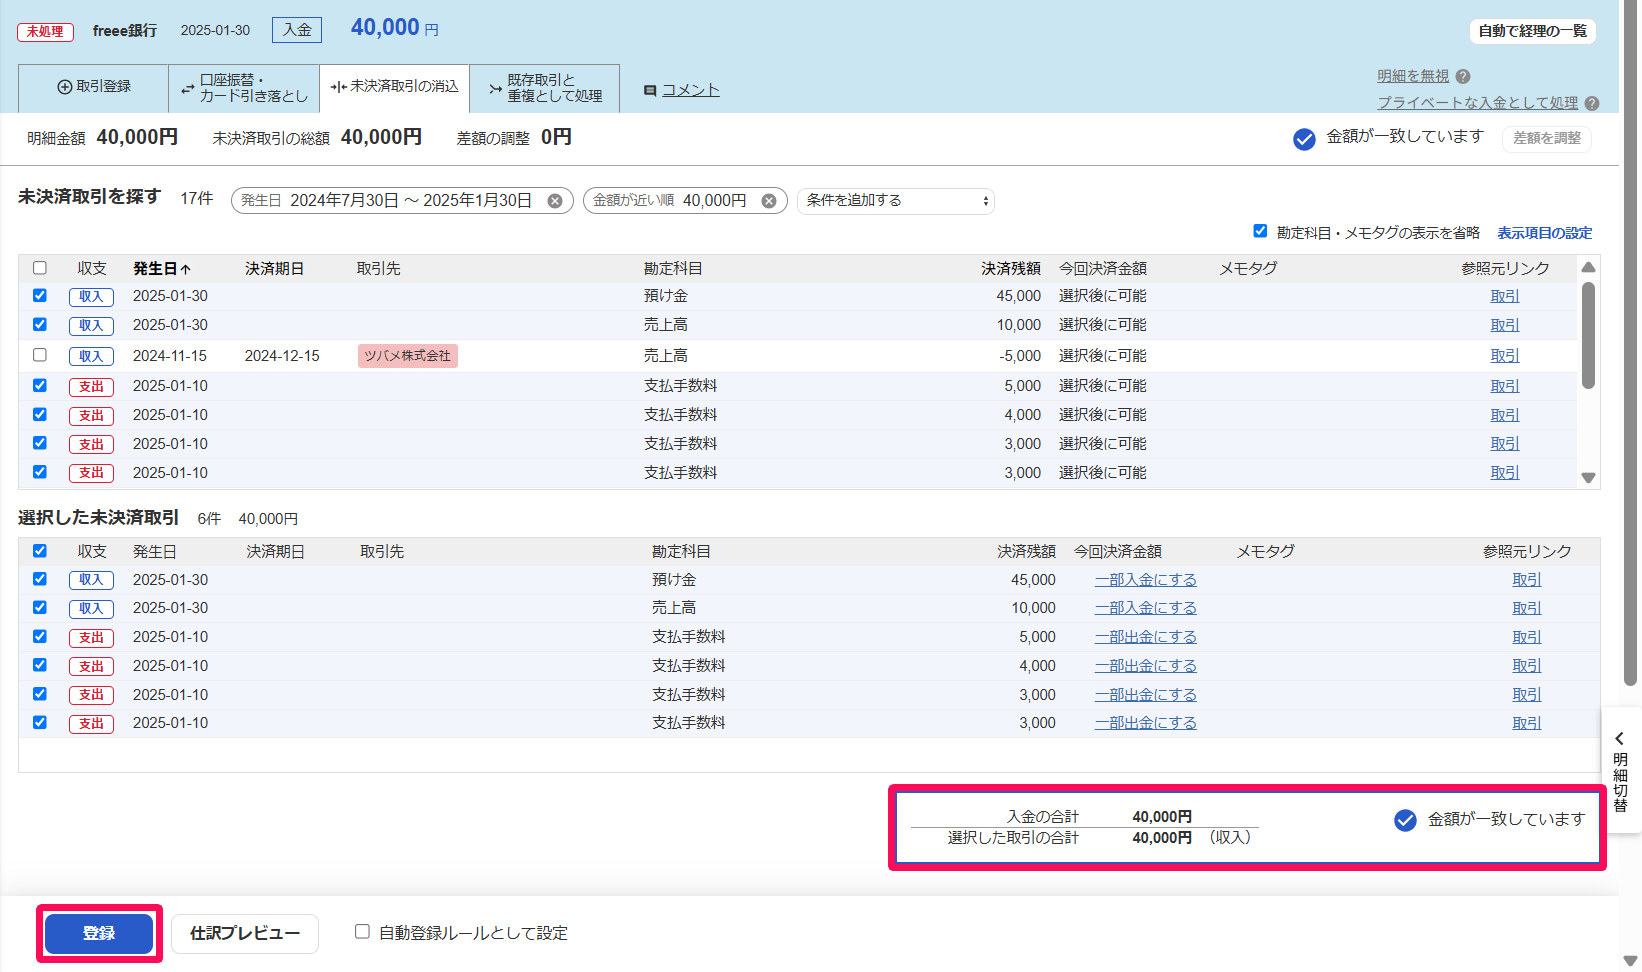The image size is (1642, 972).
Task: Remove the 発生日 date range filter
Action: click(x=555, y=201)
